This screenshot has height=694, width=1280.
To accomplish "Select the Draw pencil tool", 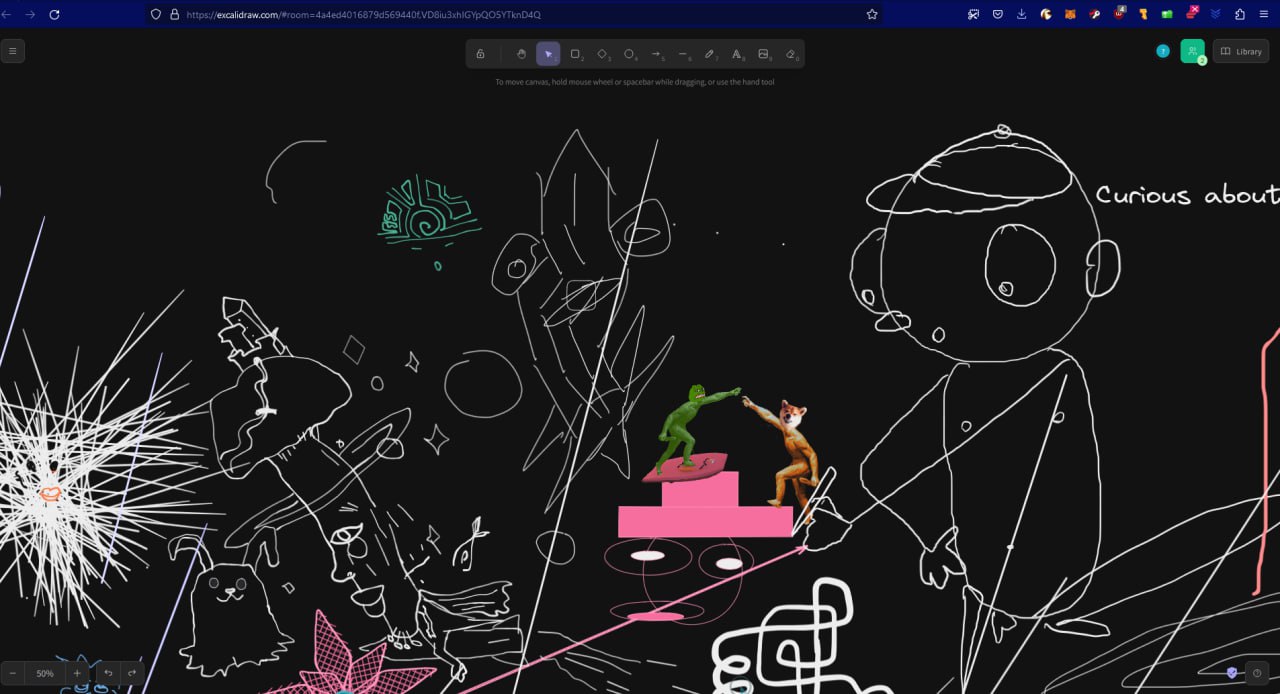I will pyautogui.click(x=710, y=54).
